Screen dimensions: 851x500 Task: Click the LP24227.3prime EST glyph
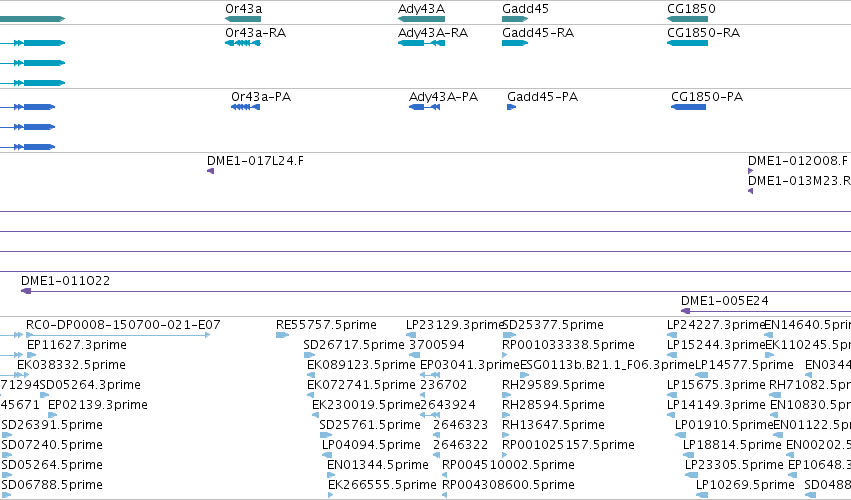pyautogui.click(x=672, y=335)
